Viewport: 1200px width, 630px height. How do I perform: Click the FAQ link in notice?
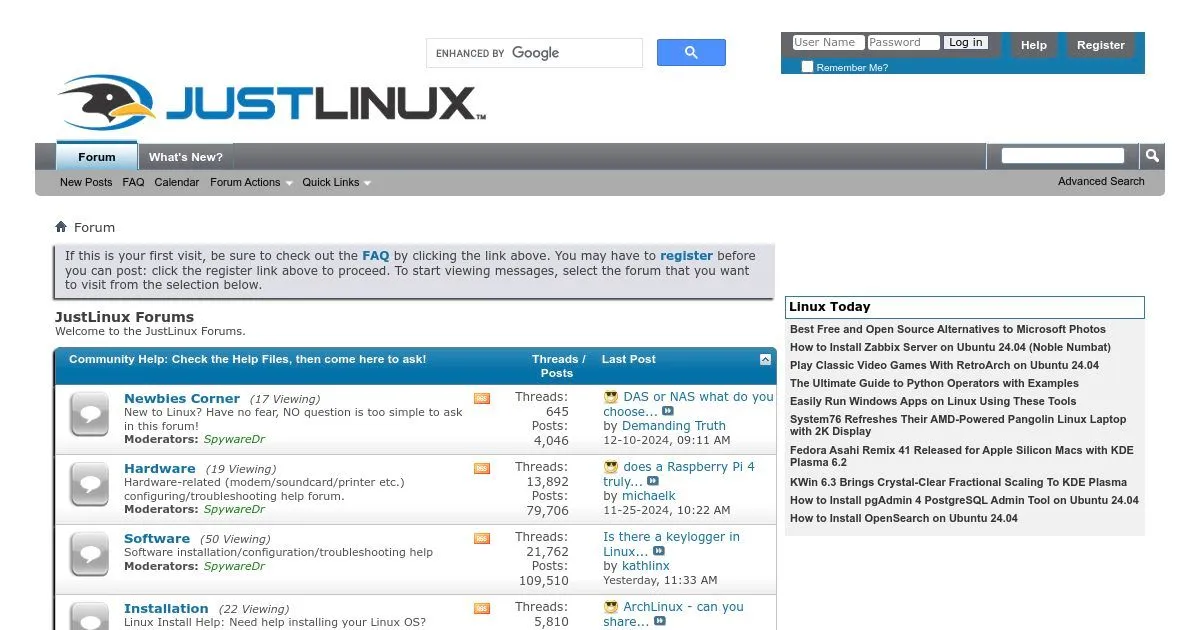pyautogui.click(x=376, y=256)
